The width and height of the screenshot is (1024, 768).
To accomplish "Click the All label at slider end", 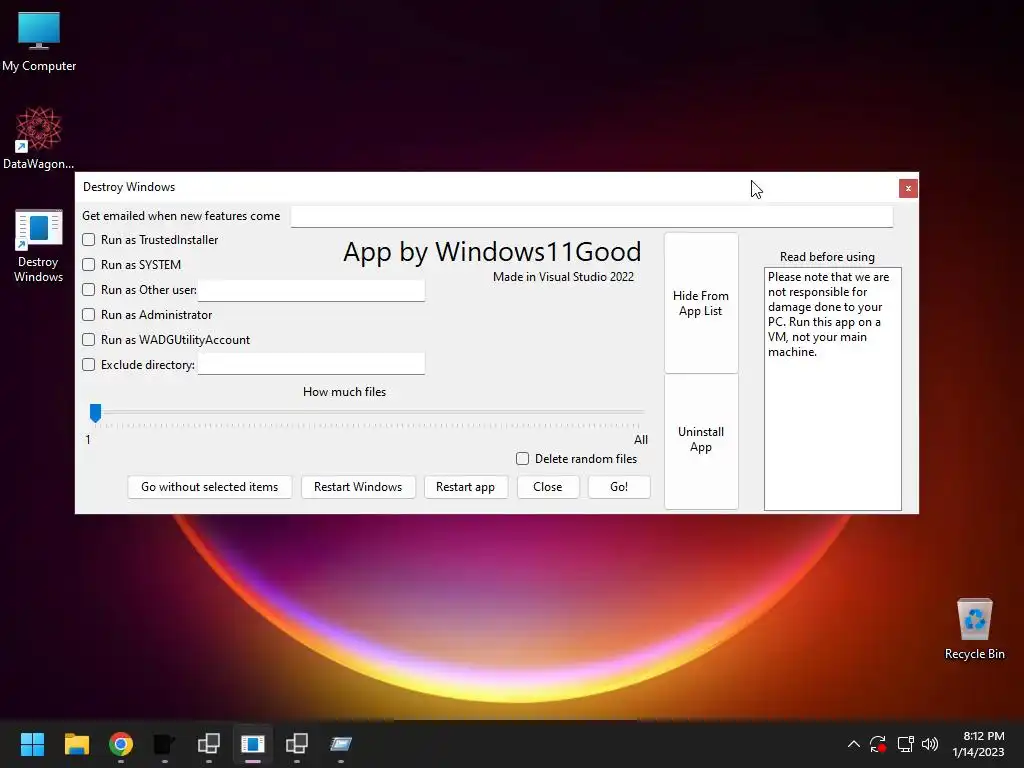I will 641,440.
